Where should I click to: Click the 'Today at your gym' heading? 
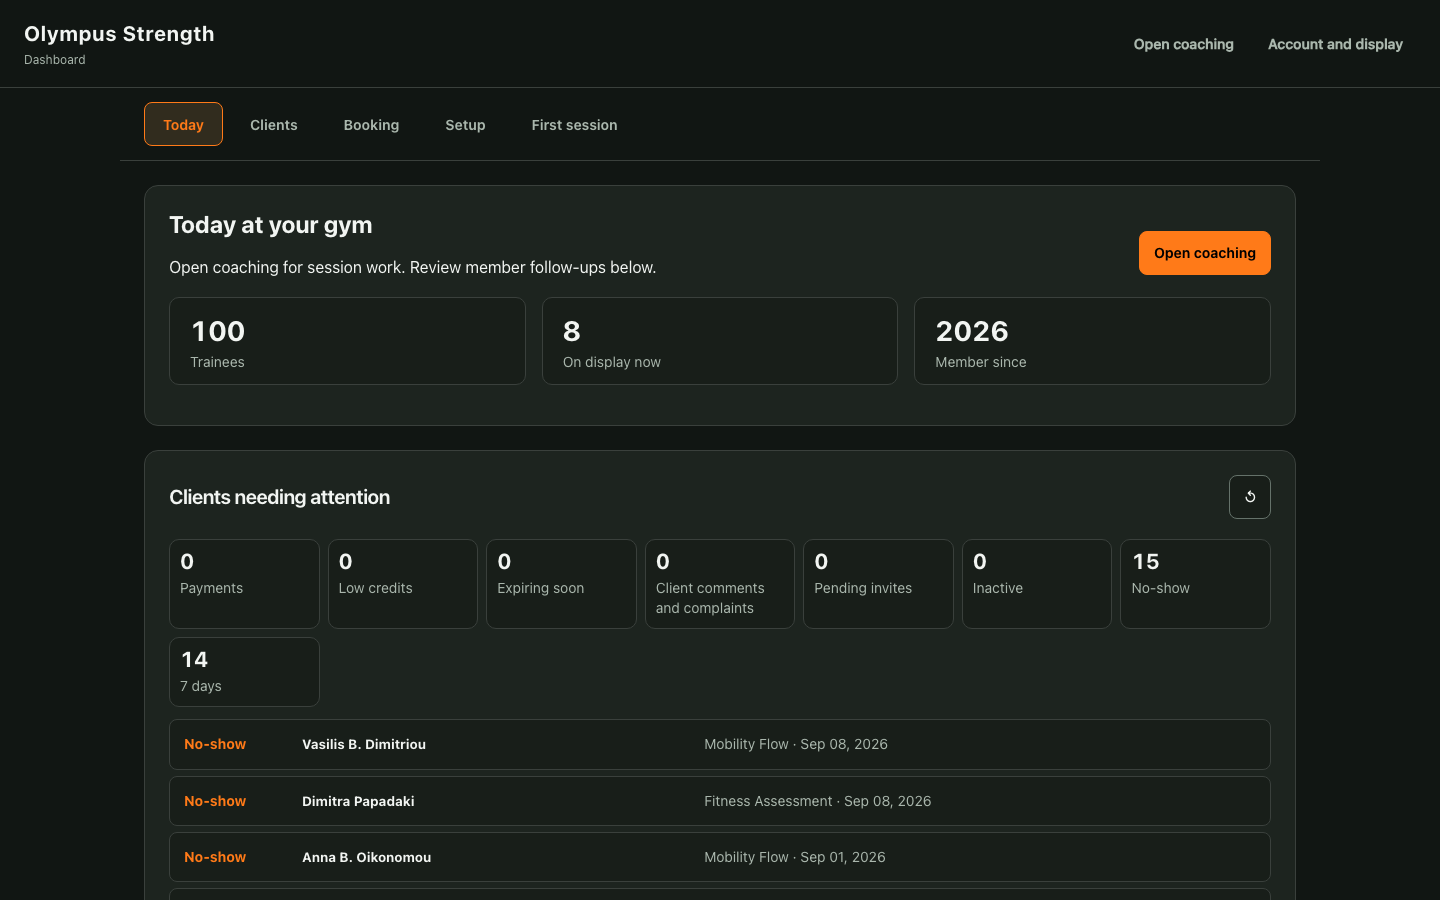coord(270,225)
